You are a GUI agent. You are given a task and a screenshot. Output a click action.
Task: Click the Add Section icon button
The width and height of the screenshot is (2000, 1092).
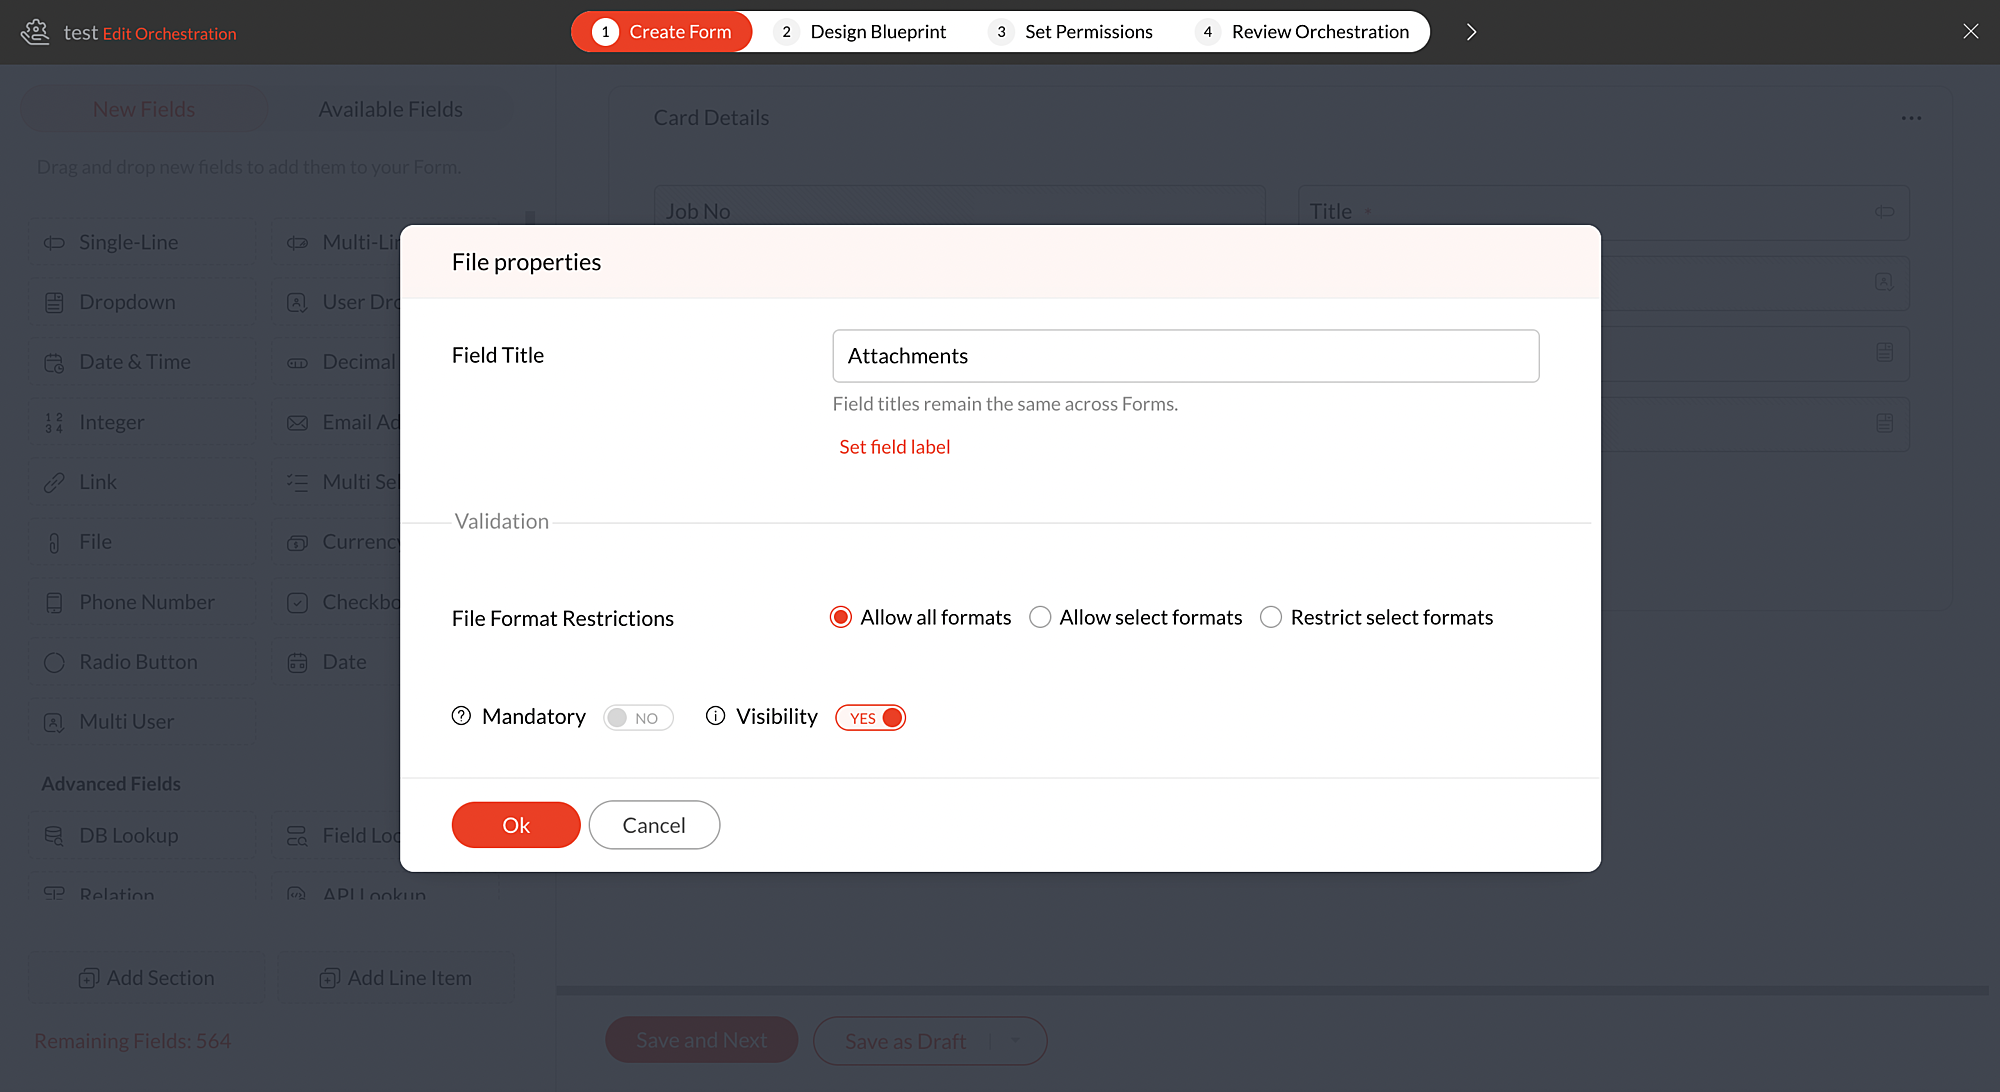(89, 978)
